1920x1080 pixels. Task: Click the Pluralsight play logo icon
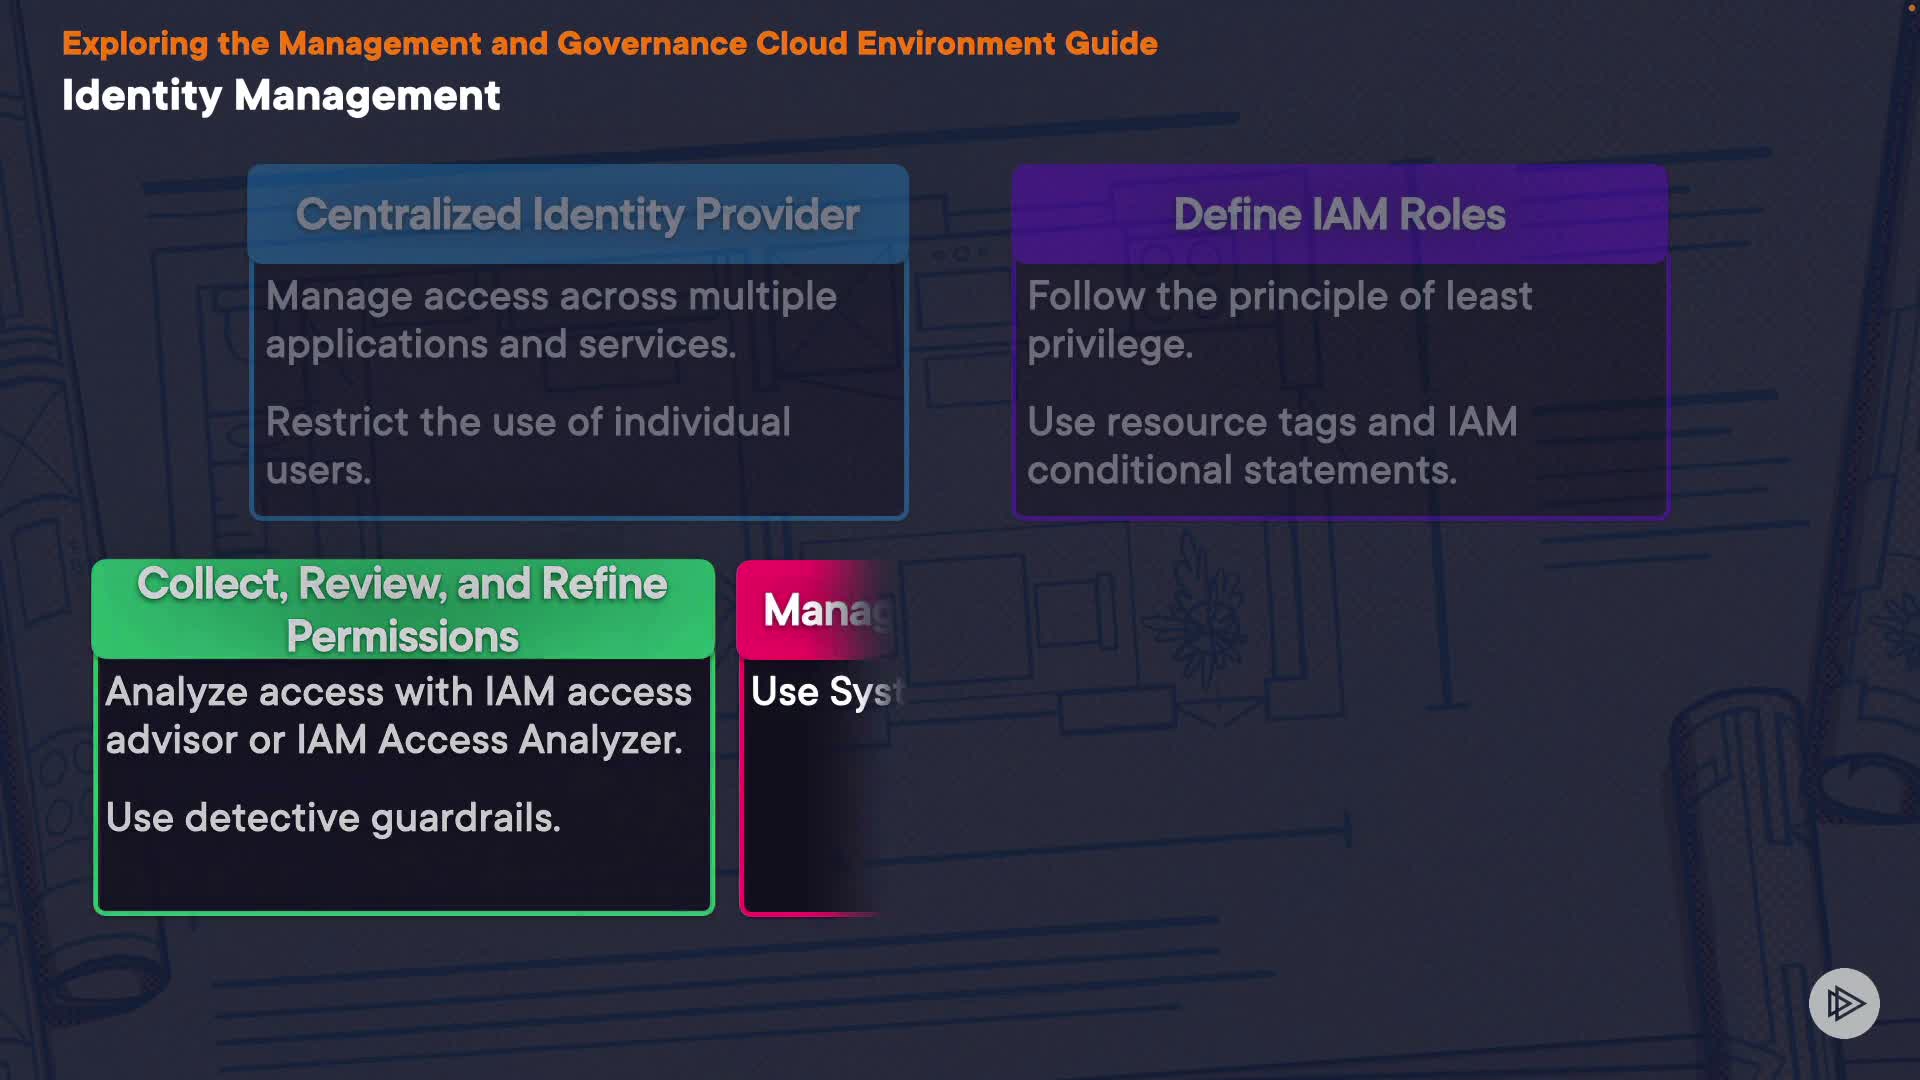tap(1843, 1003)
